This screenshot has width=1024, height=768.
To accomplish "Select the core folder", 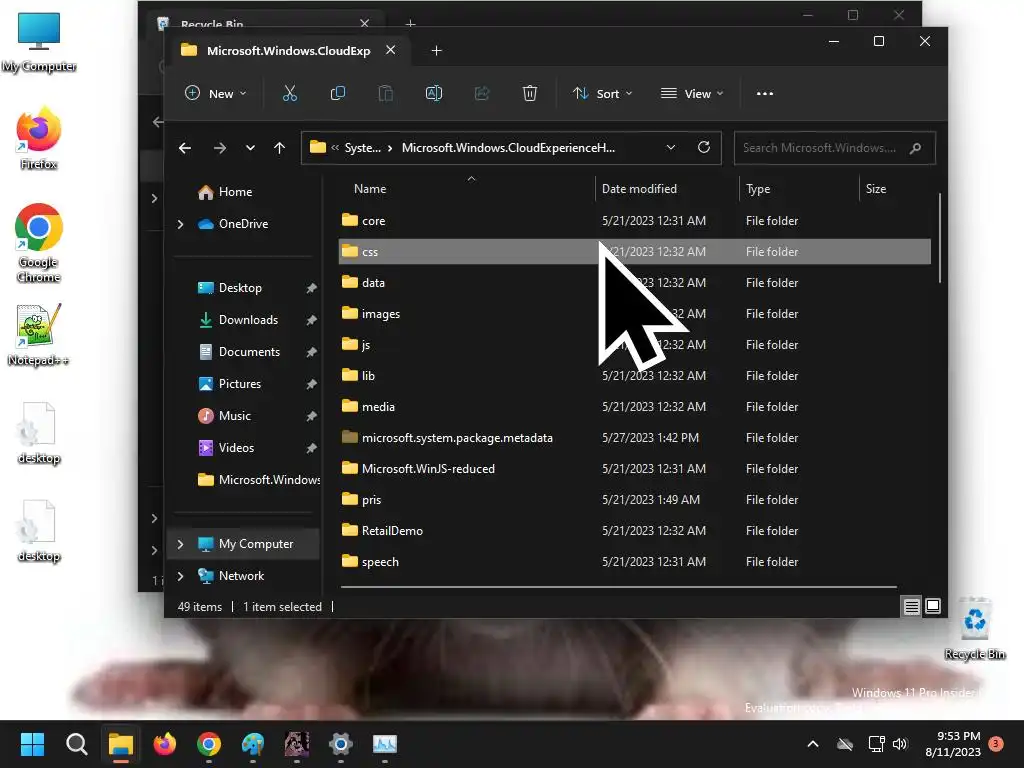I will tap(634, 221).
